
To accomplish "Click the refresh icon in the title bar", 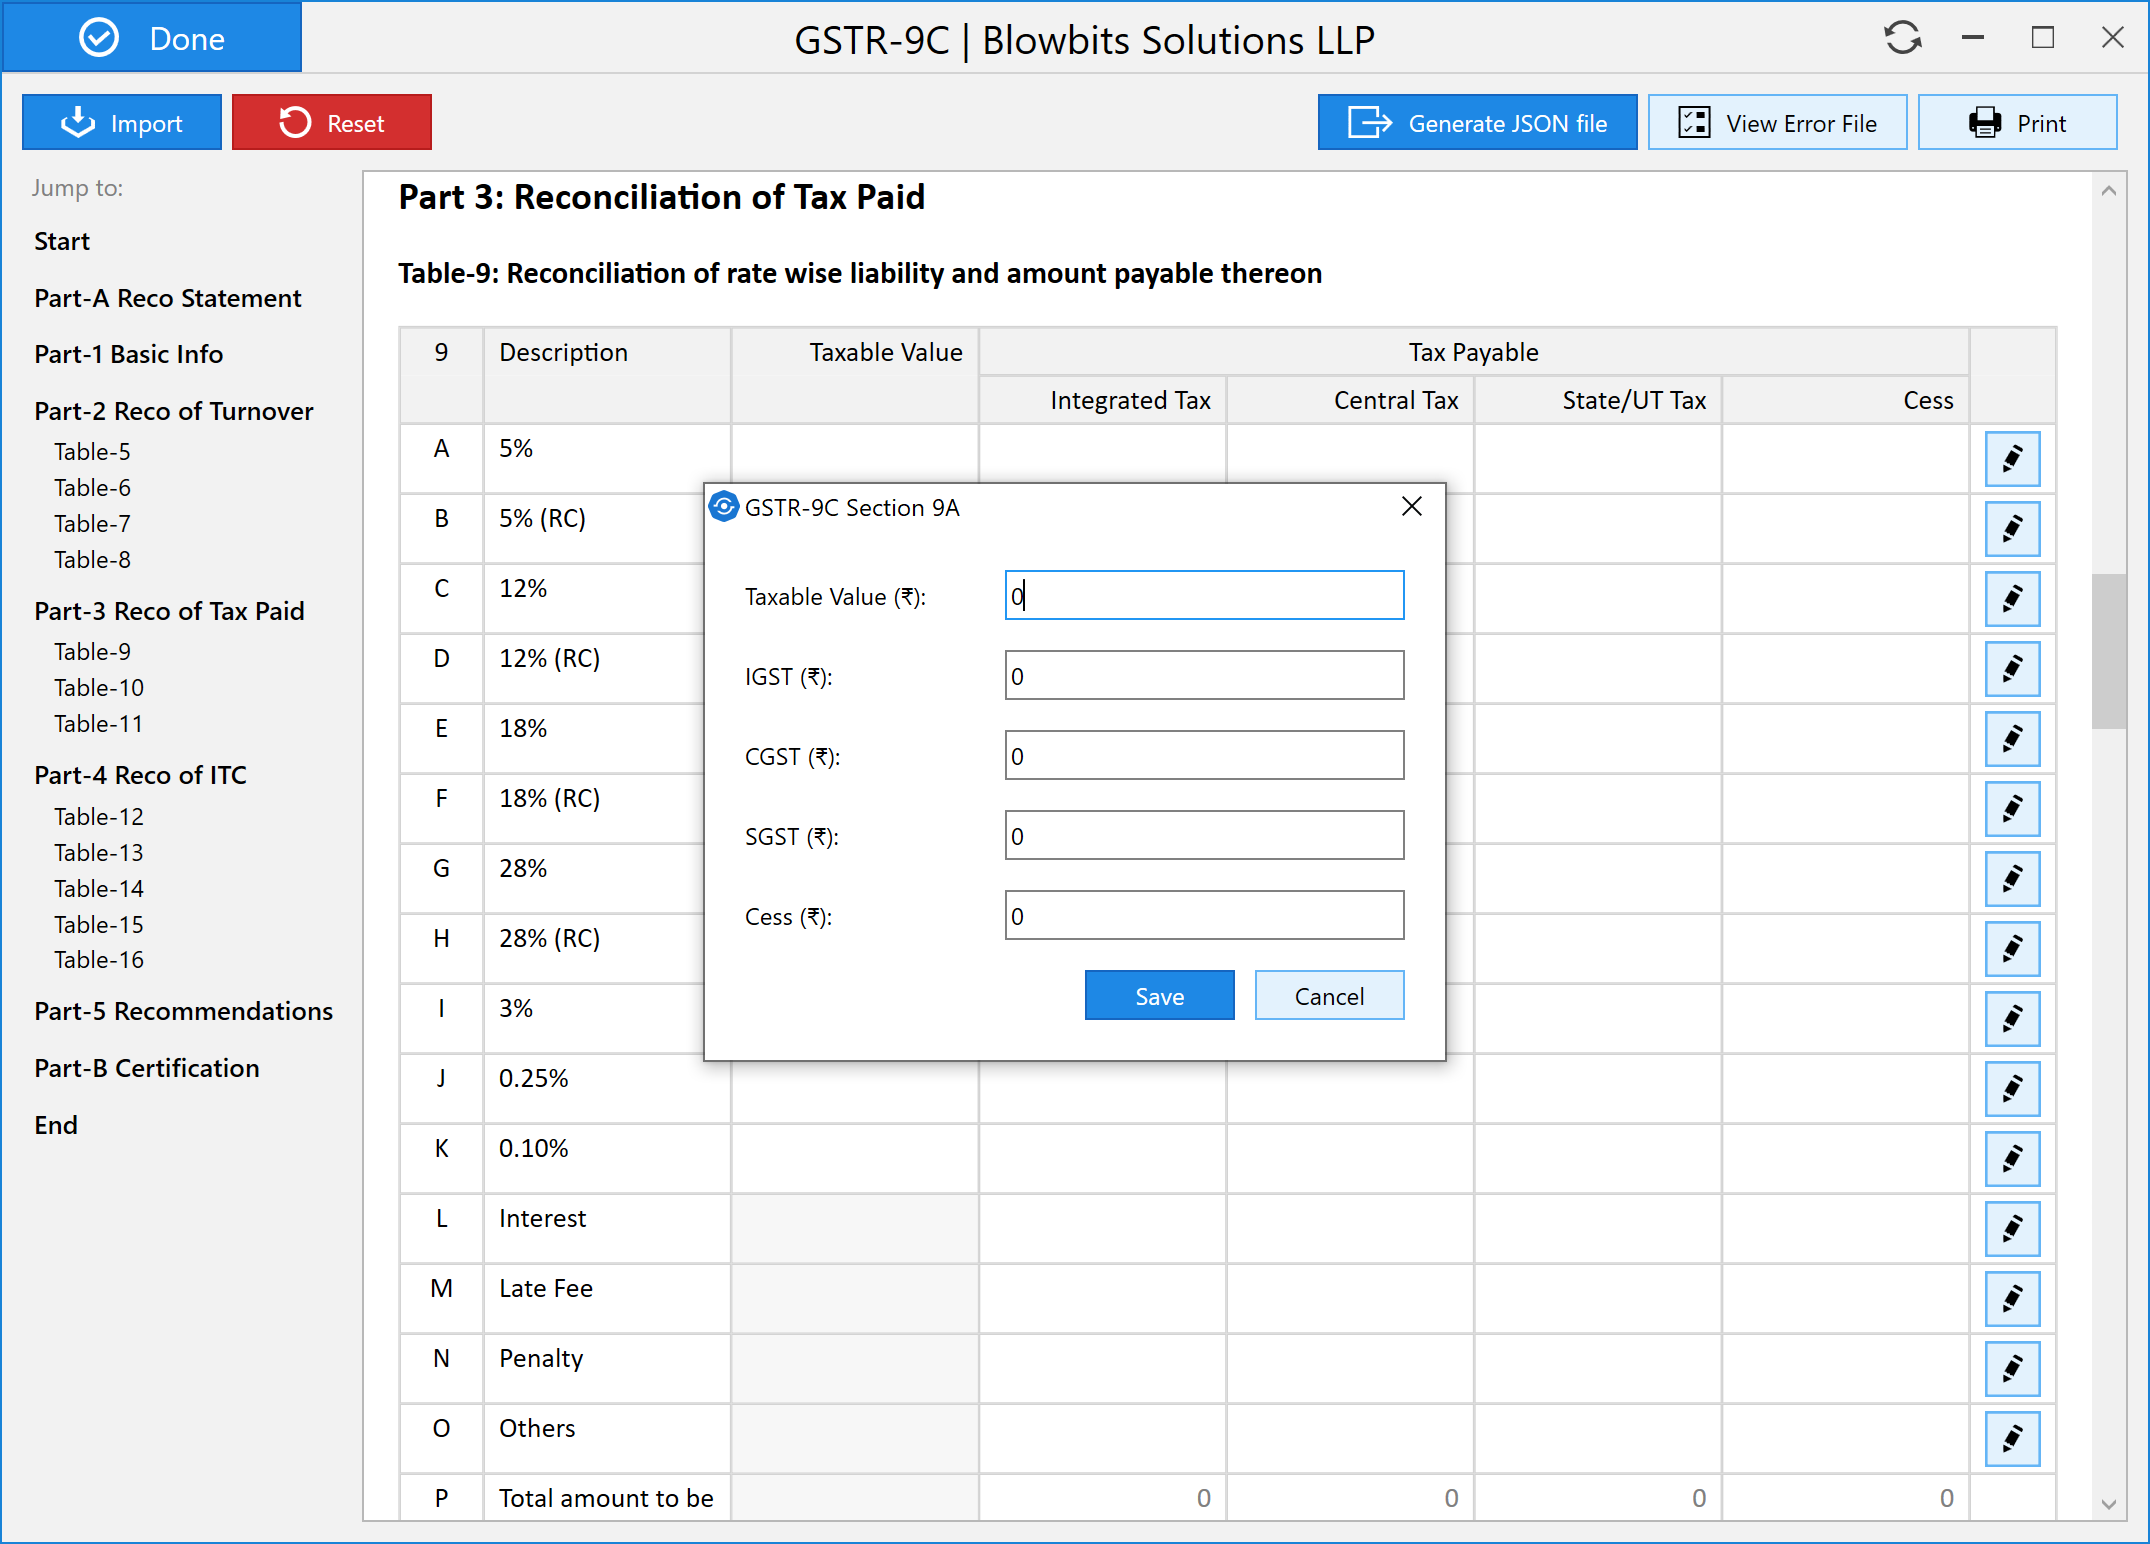I will tap(1901, 39).
